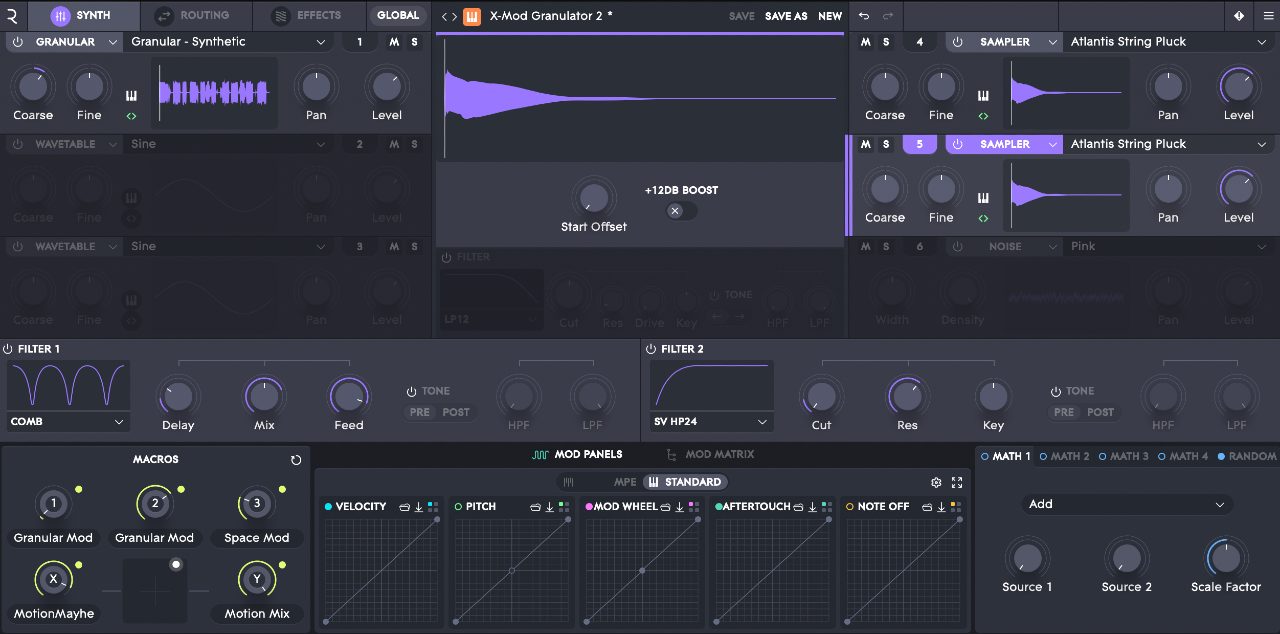Click the keyboard icon in Granular oscillator
1280x634 pixels.
coord(131,96)
